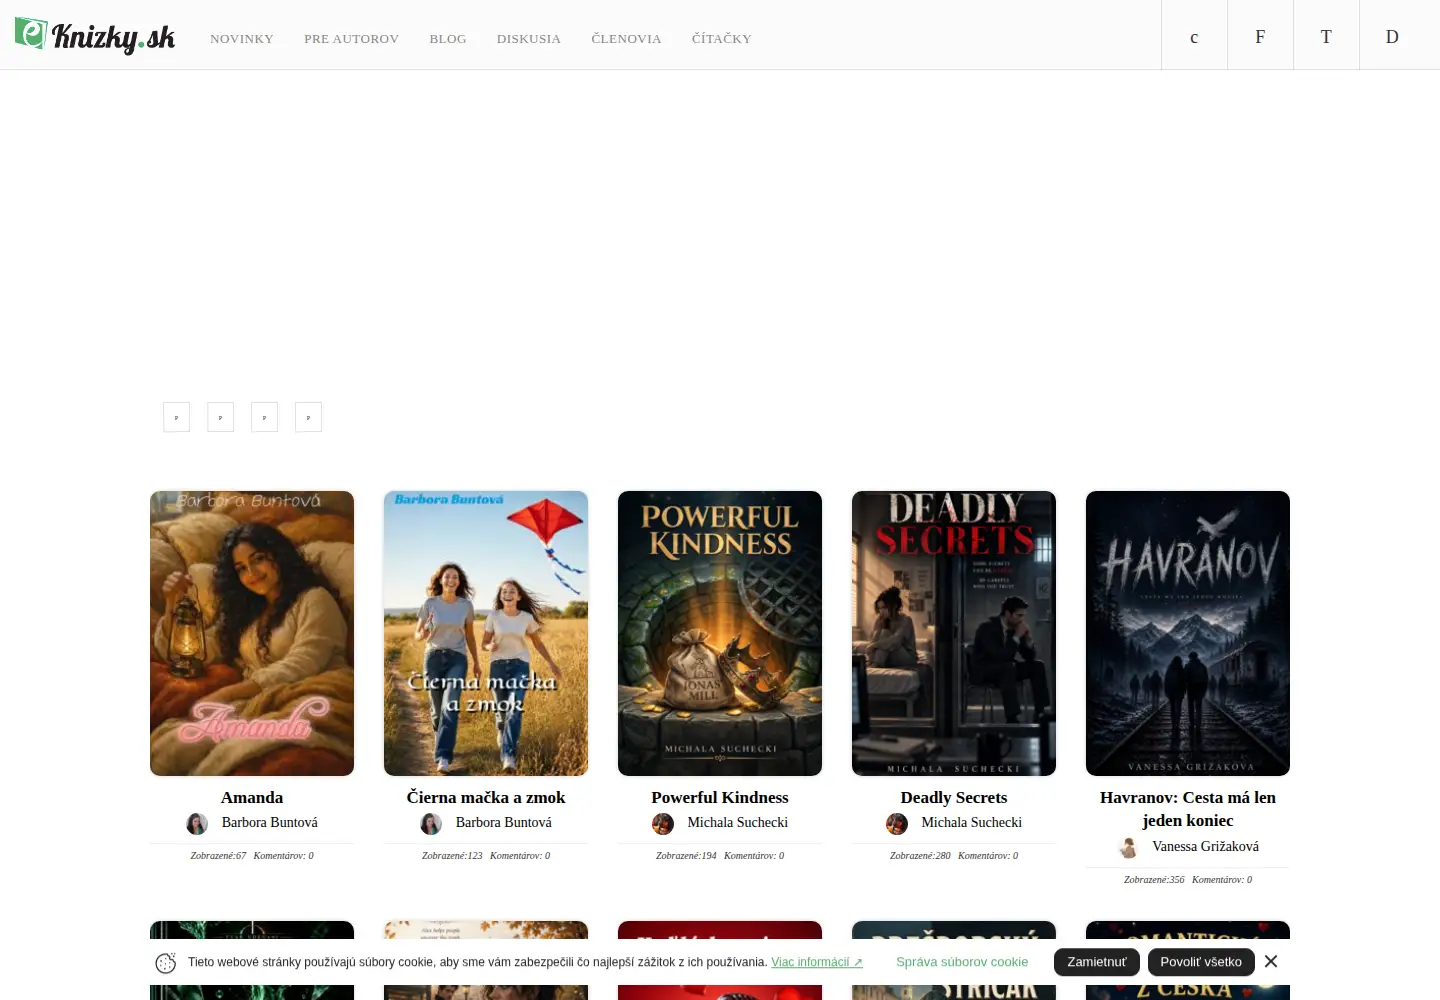Screen dimensions: 1440x1000
Task: Click 'Zobrazené:123' under Čierna mačka a zmok
Action: pyautogui.click(x=452, y=856)
